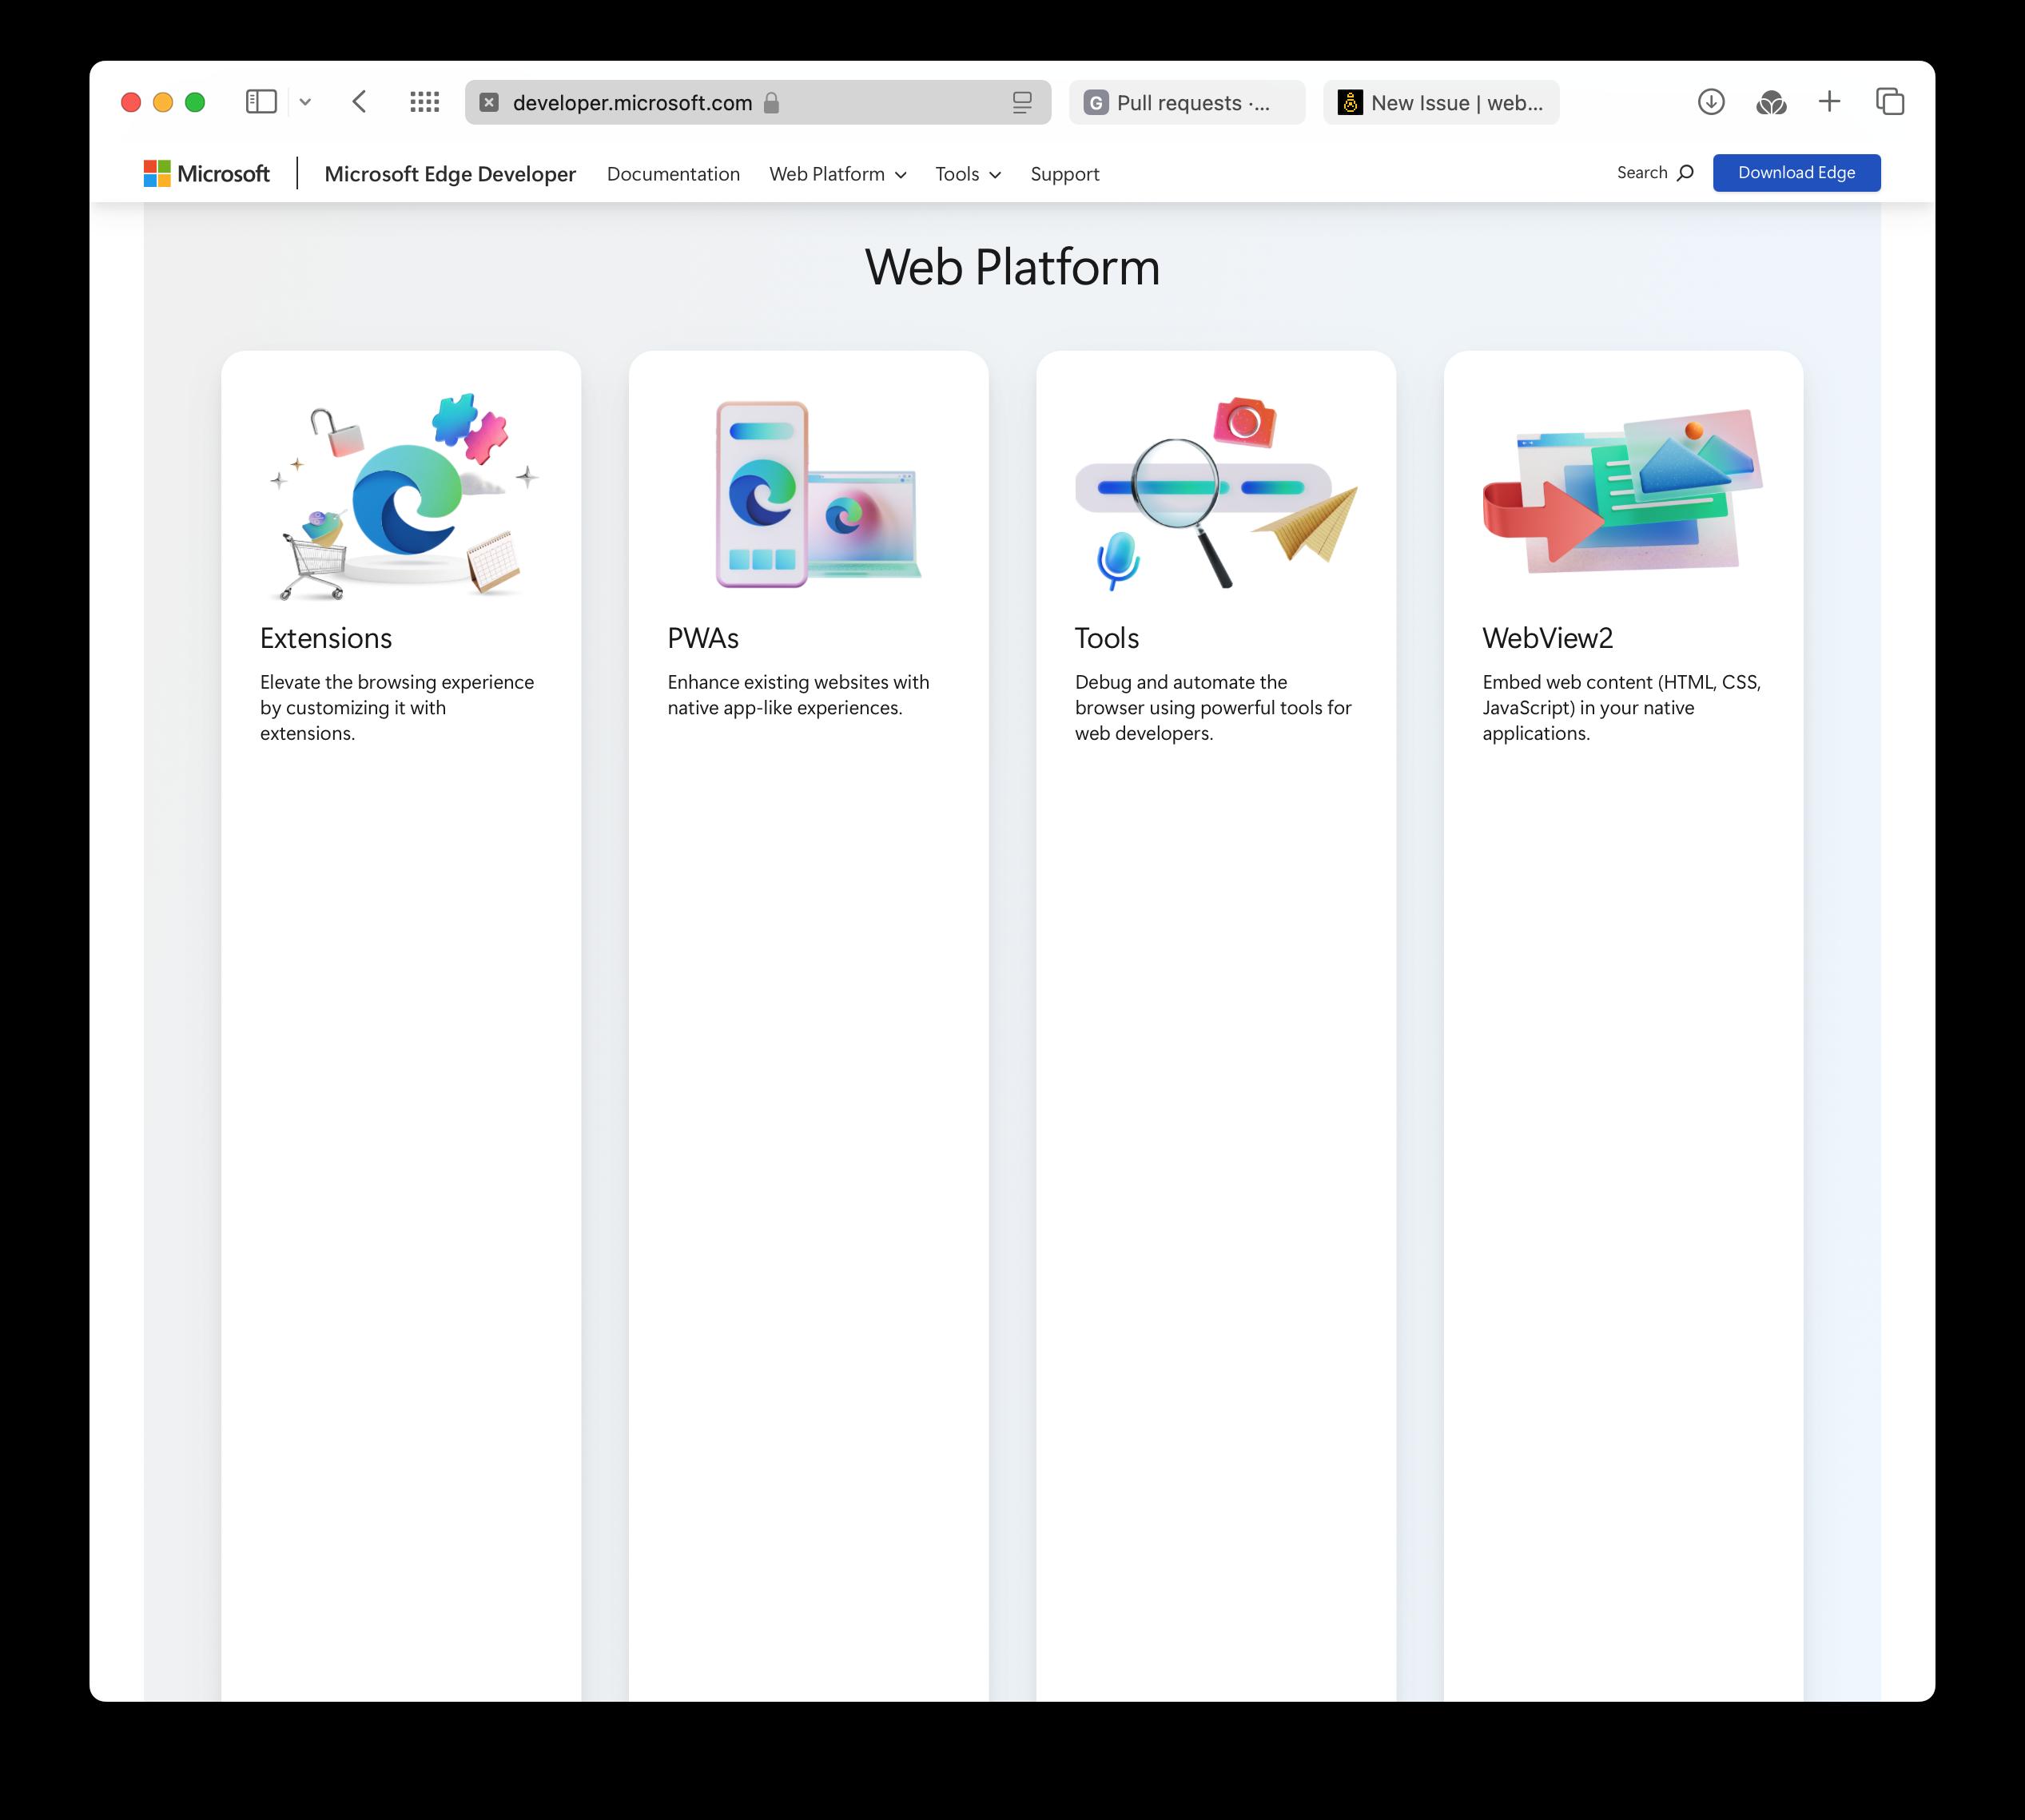Expand the Tools nav menu

[968, 174]
